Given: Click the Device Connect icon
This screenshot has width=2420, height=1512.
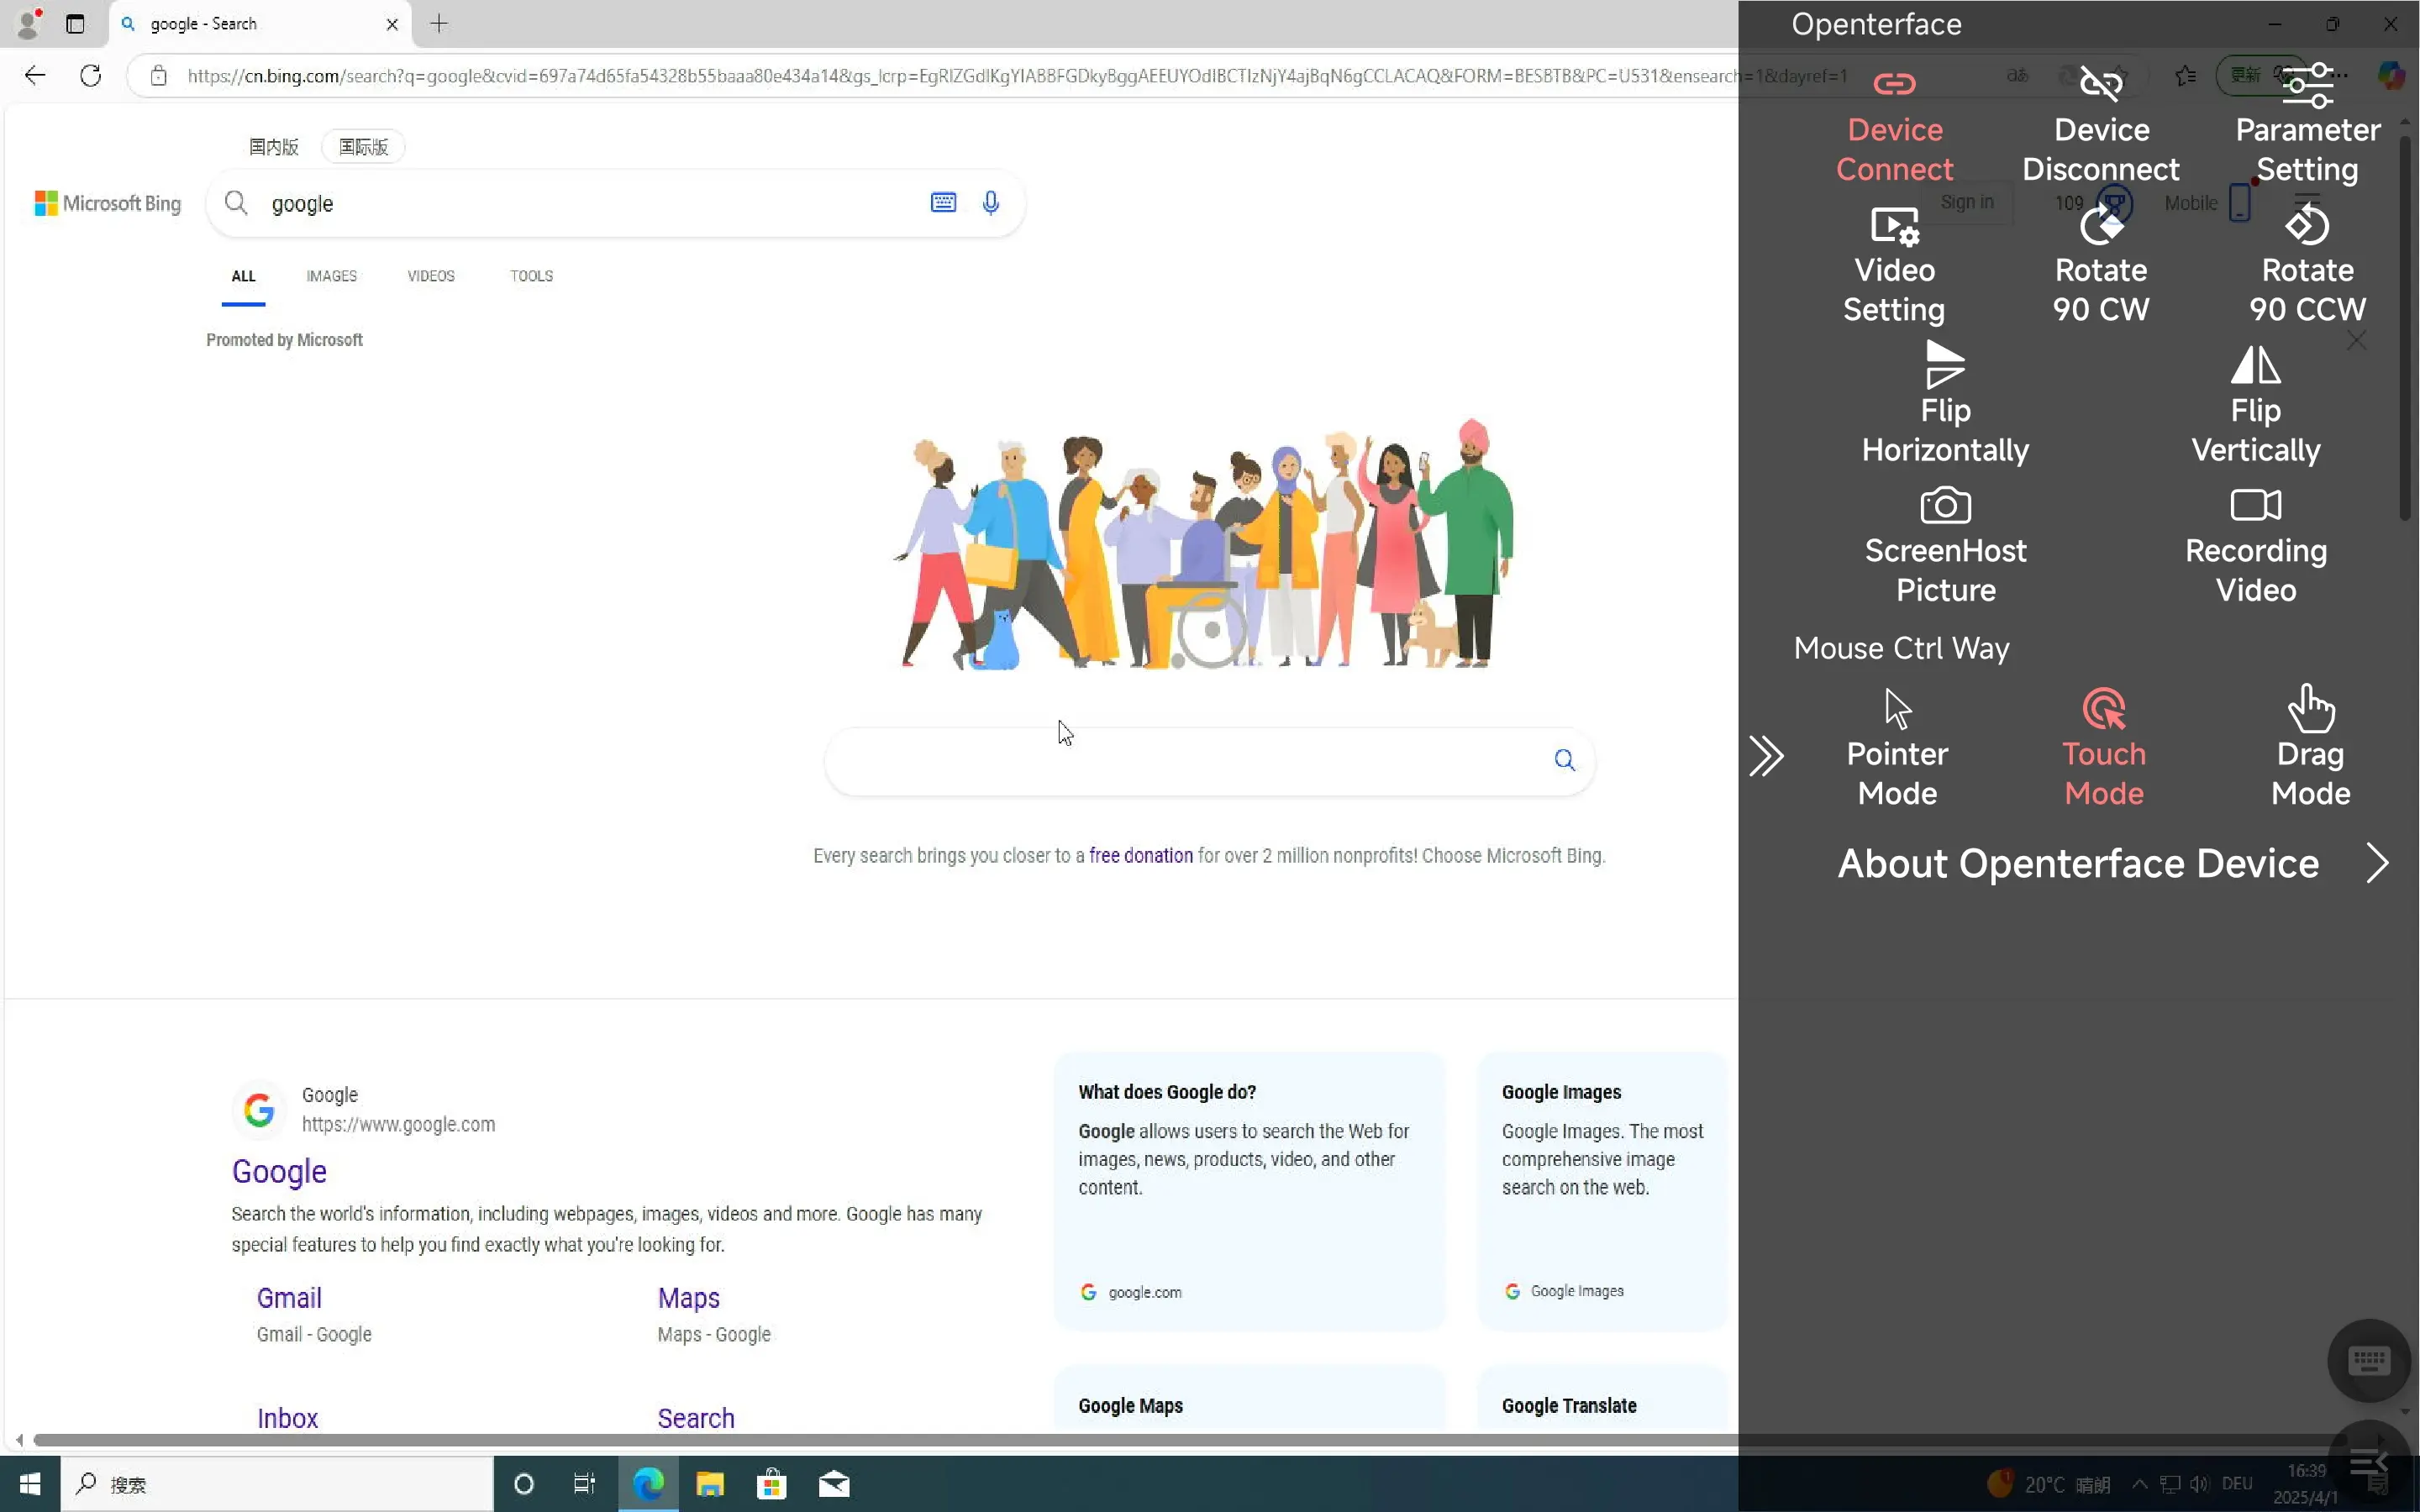Looking at the screenshot, I should pyautogui.click(x=1894, y=84).
